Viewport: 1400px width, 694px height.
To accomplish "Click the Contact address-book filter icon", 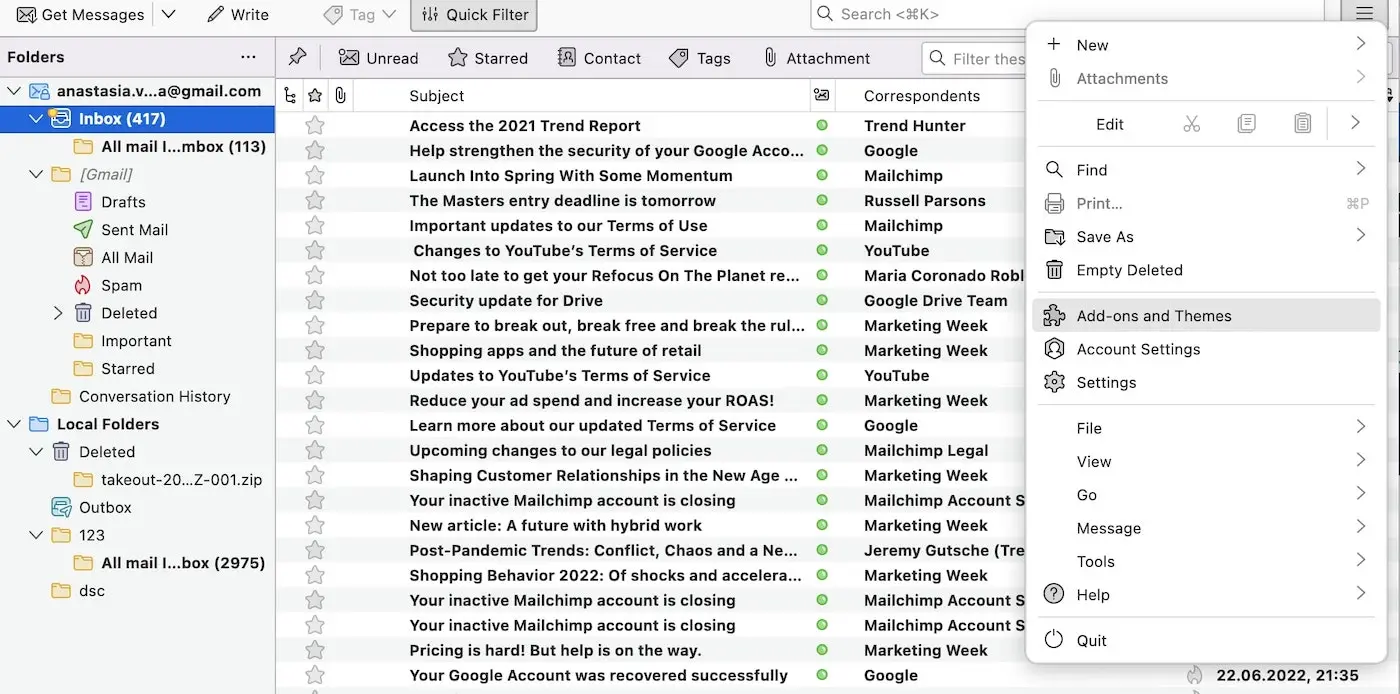I will [x=567, y=58].
